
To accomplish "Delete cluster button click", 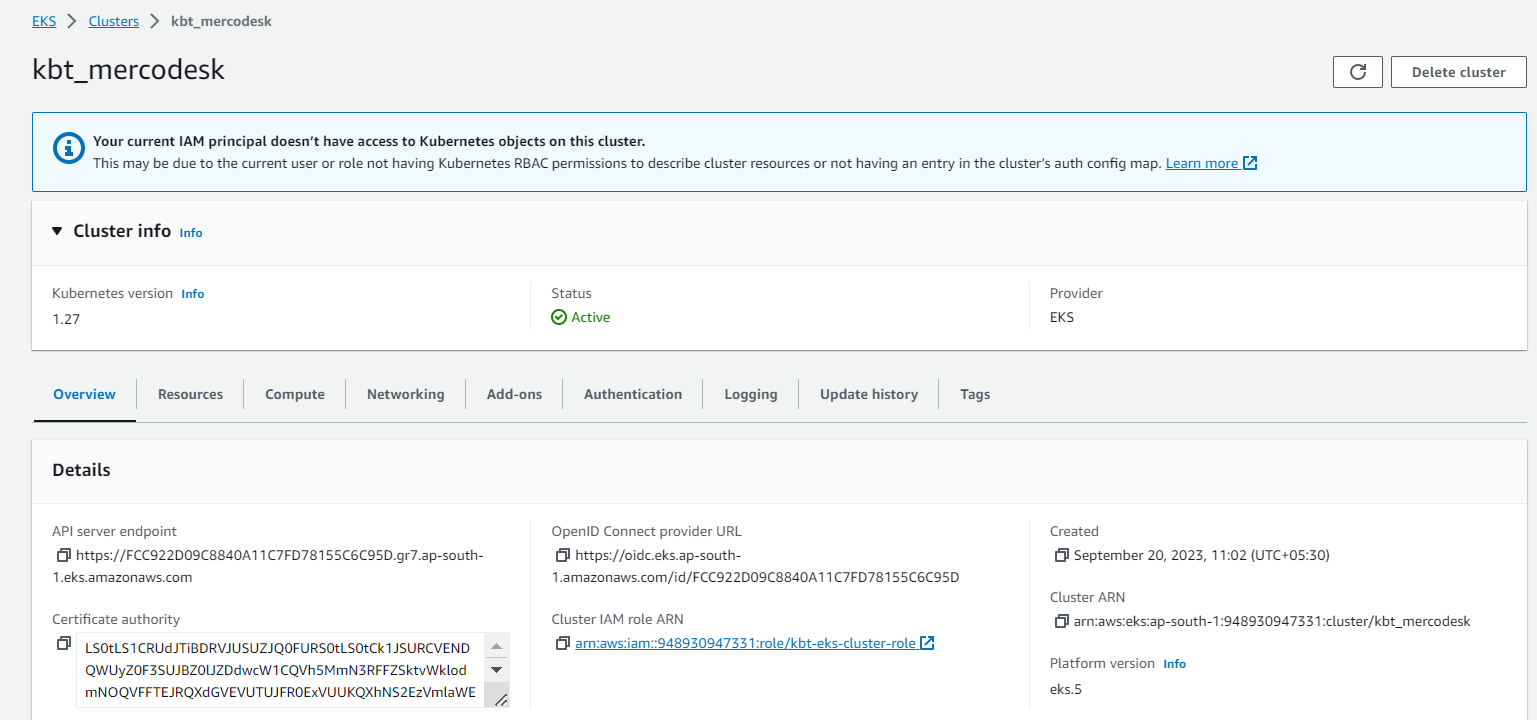I will (1458, 72).
